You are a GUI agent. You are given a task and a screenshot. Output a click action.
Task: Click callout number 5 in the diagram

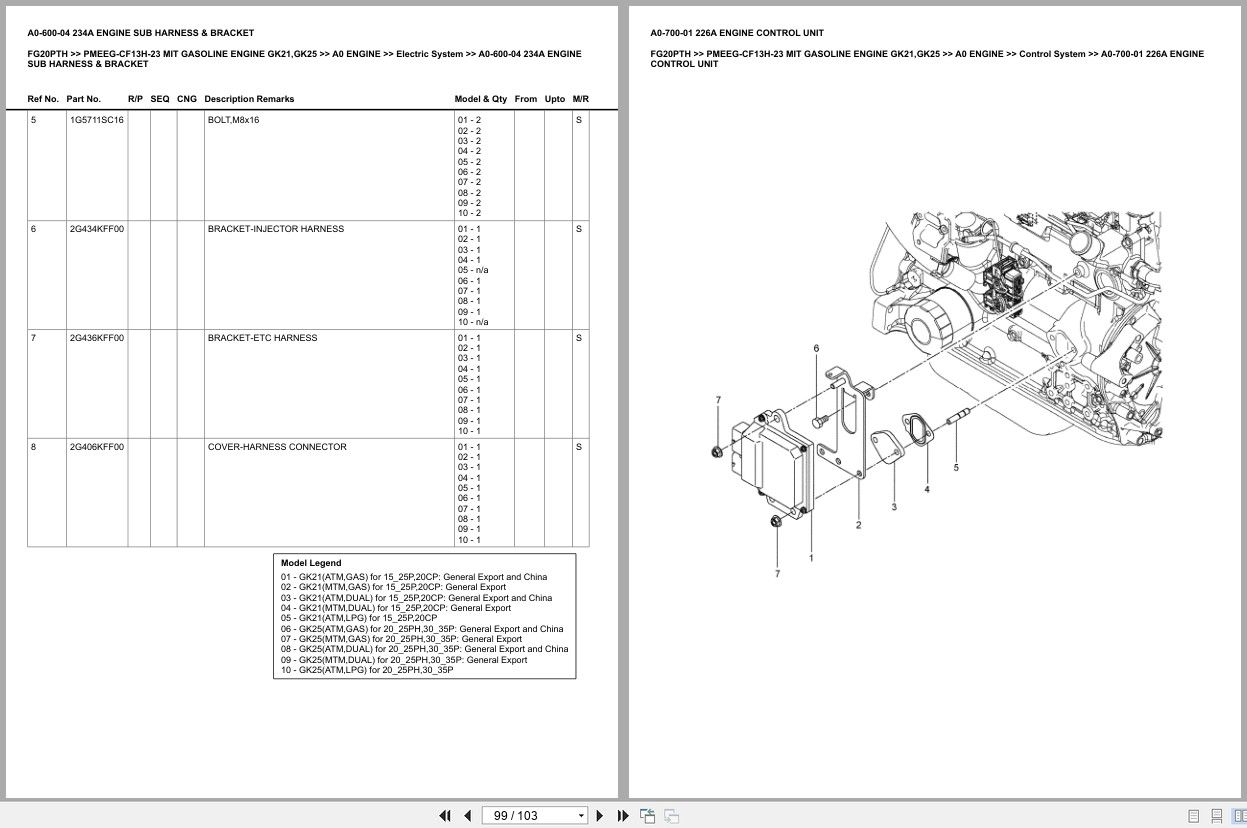[956, 467]
